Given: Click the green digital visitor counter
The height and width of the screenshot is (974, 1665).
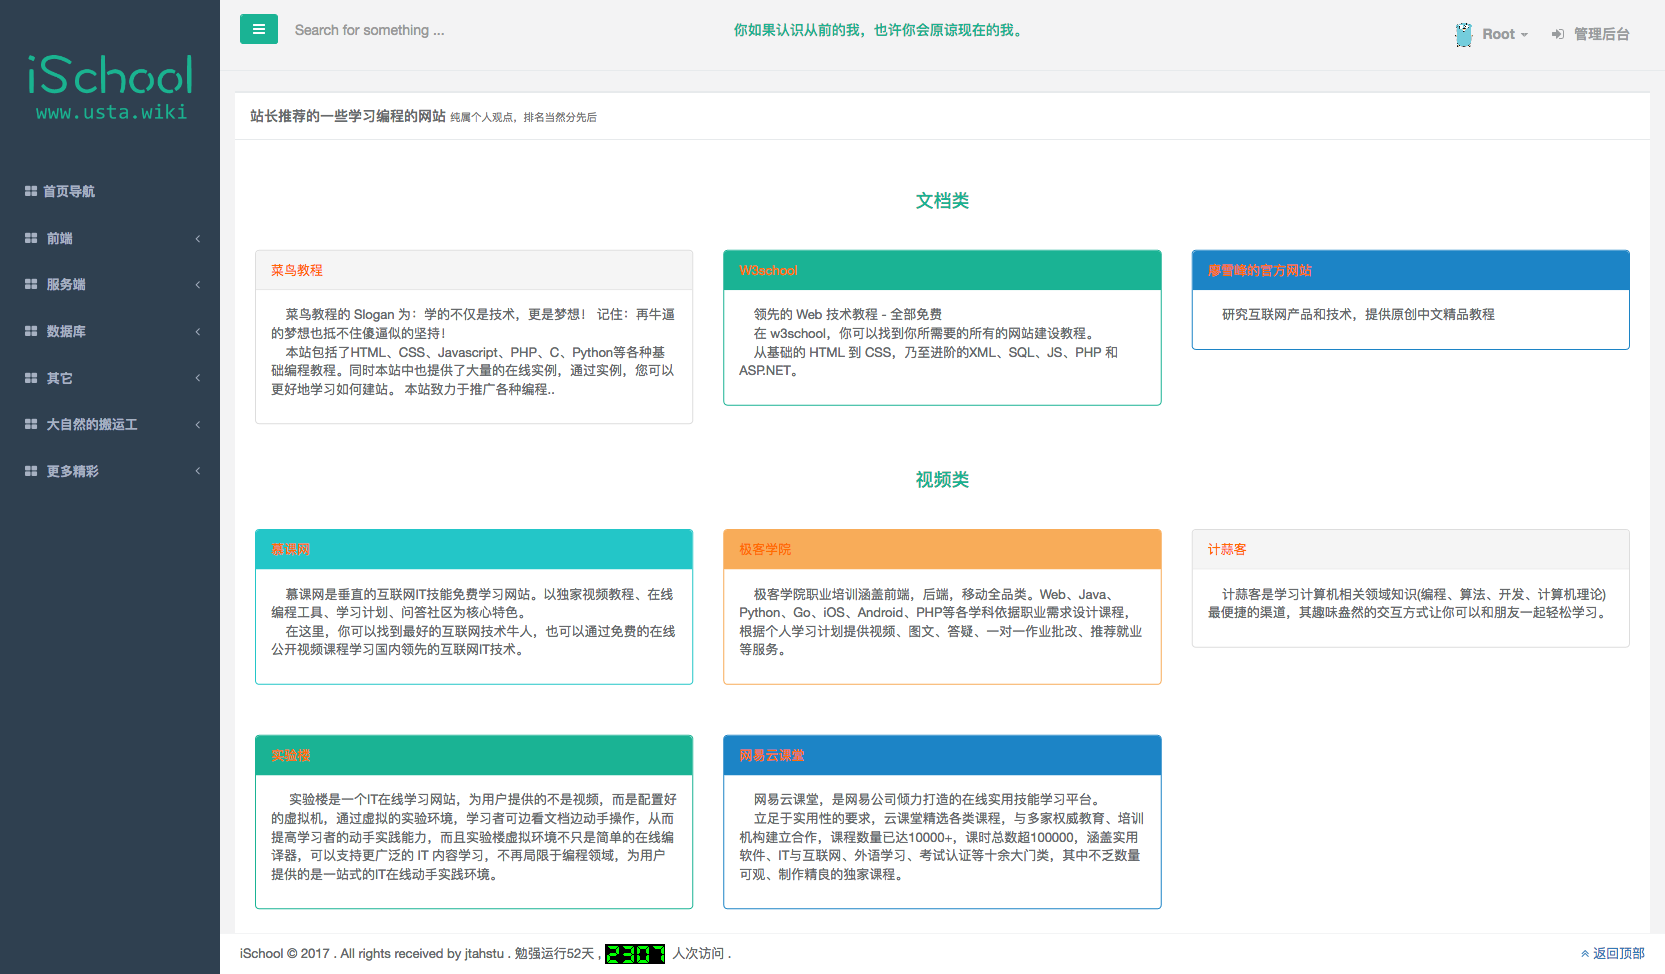Looking at the screenshot, I should (x=635, y=954).
